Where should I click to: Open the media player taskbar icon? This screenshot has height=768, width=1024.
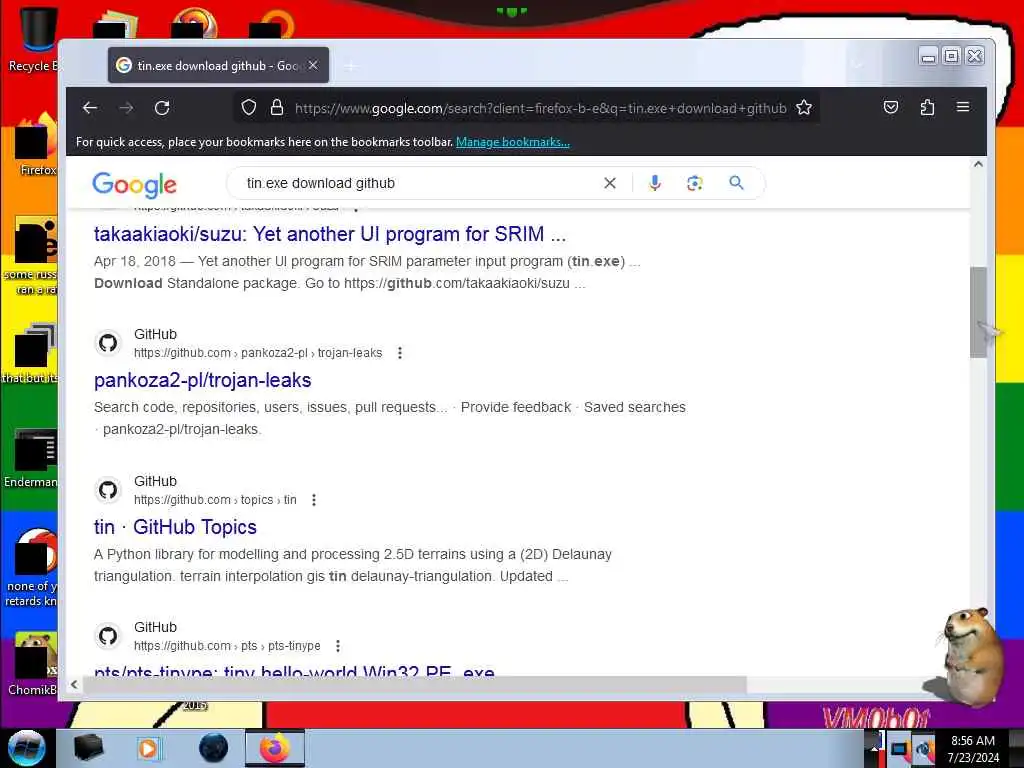coord(149,748)
